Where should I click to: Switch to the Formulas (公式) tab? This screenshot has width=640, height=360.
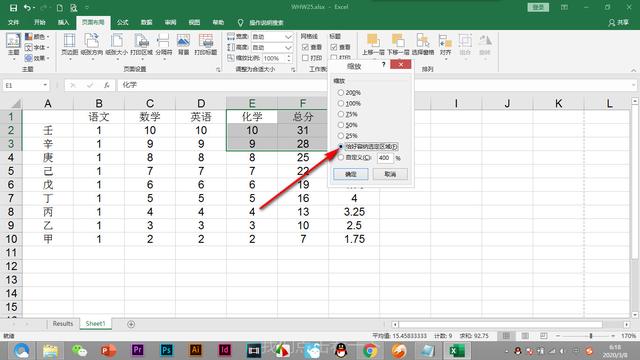tap(122, 22)
